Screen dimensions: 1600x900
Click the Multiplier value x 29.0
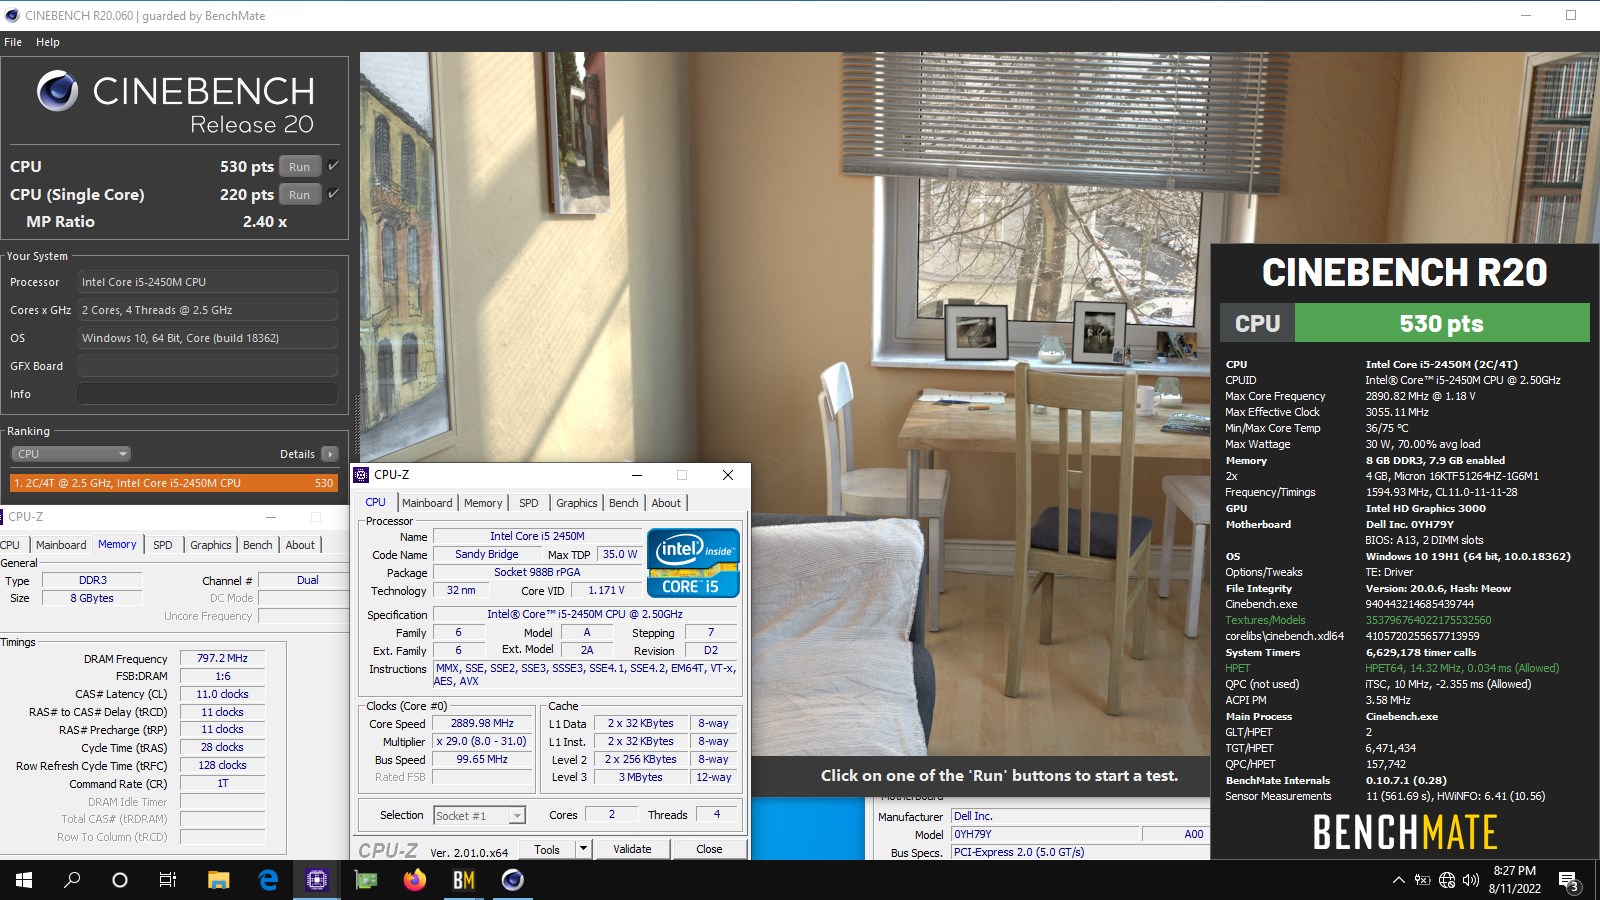482,741
